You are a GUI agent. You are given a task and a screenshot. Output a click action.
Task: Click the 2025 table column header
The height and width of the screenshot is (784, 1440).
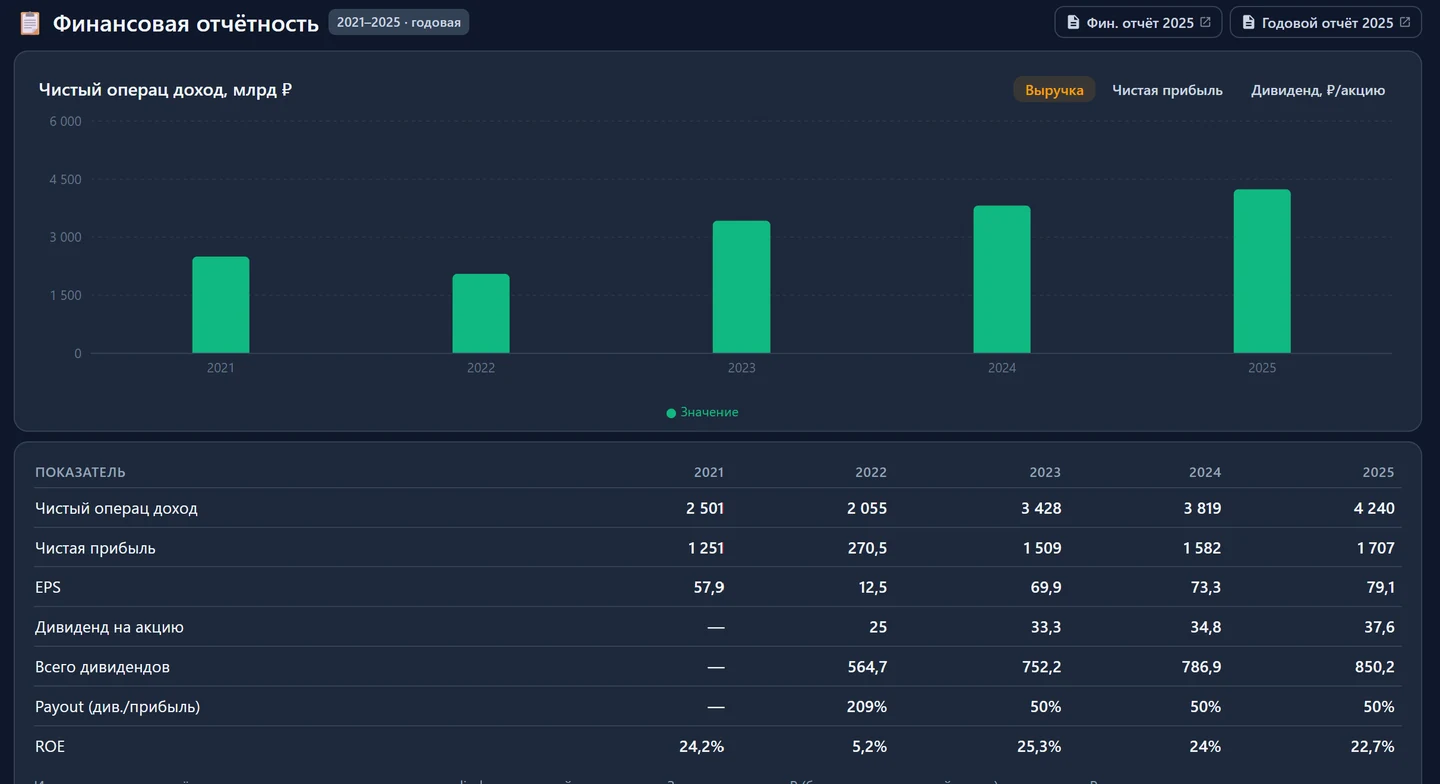[x=1378, y=472]
